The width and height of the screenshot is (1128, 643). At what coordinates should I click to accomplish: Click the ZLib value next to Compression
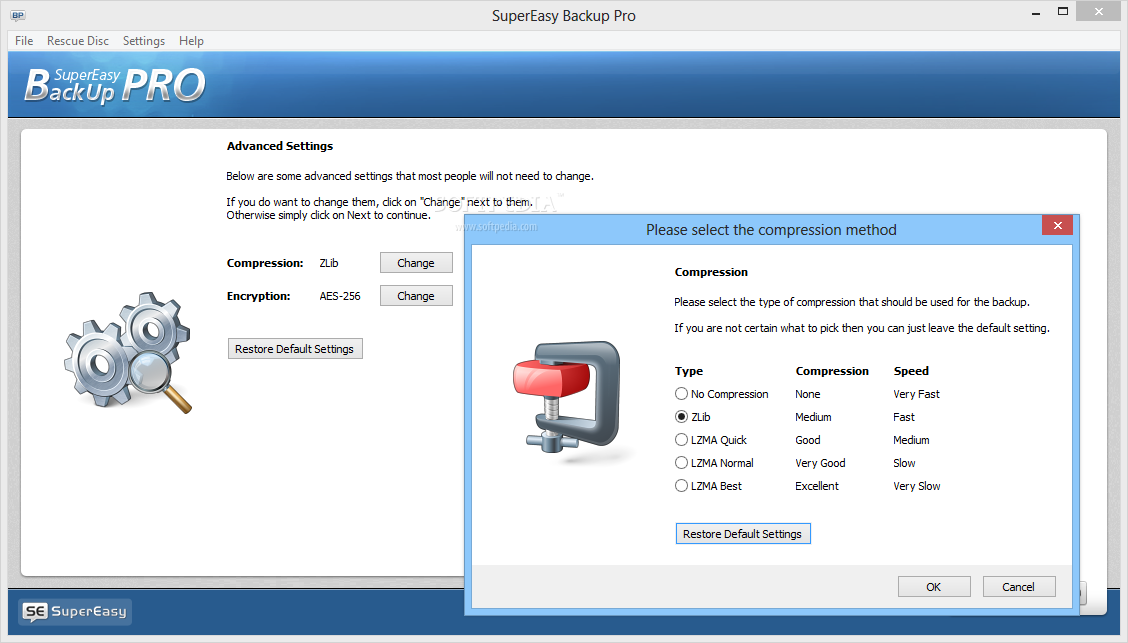[329, 263]
